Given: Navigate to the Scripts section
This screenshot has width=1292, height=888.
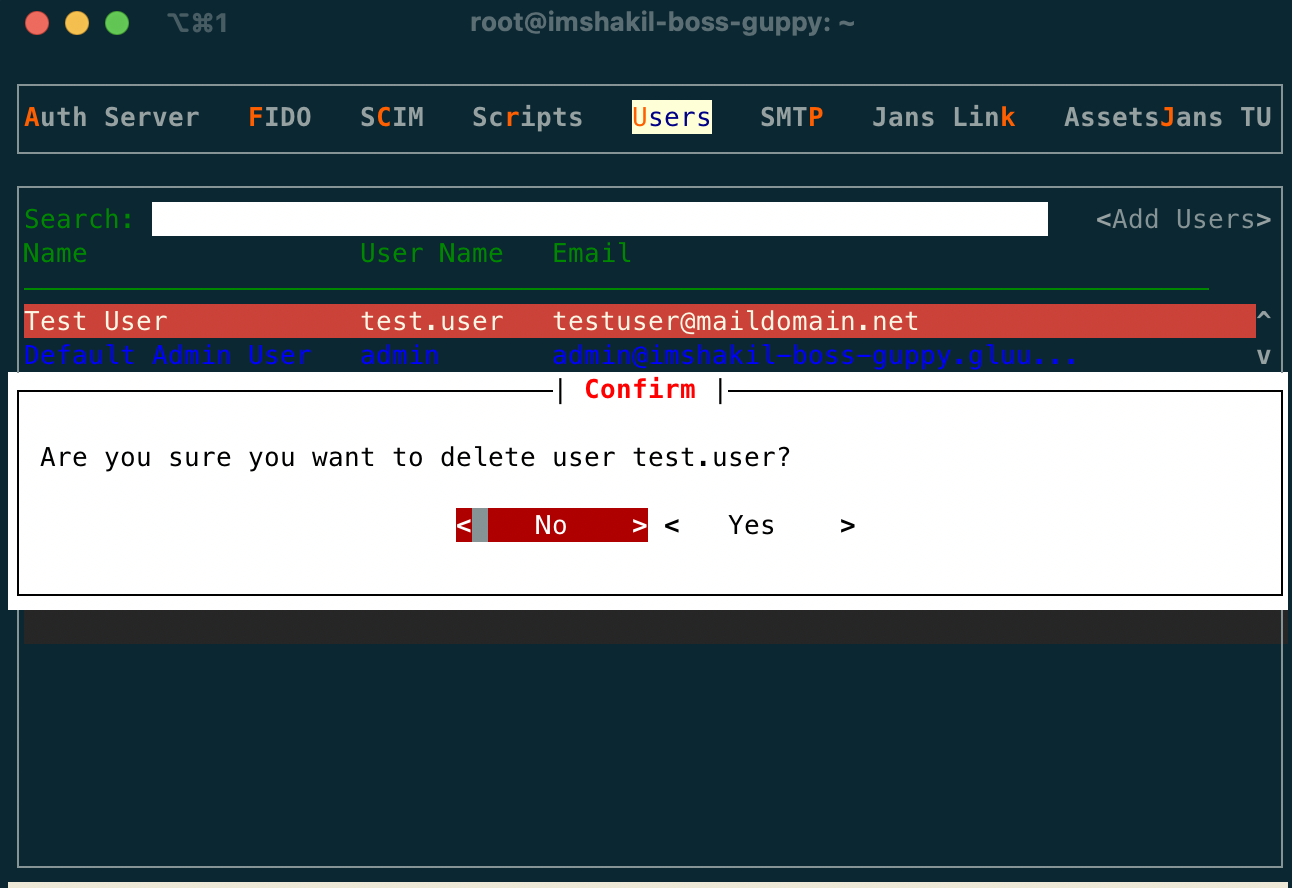Looking at the screenshot, I should (x=527, y=117).
